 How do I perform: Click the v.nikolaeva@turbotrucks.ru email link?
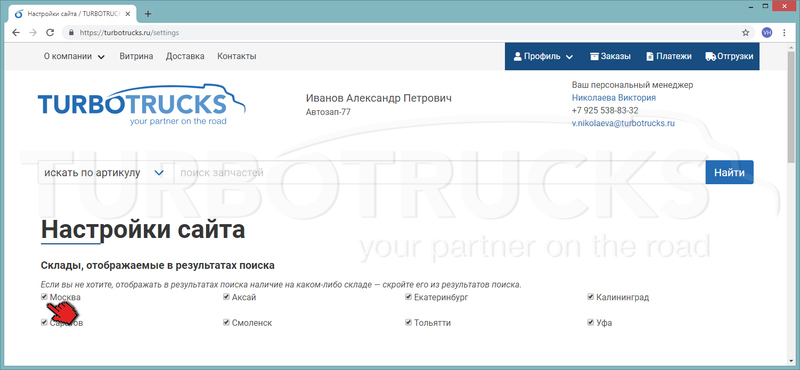pyautogui.click(x=623, y=123)
